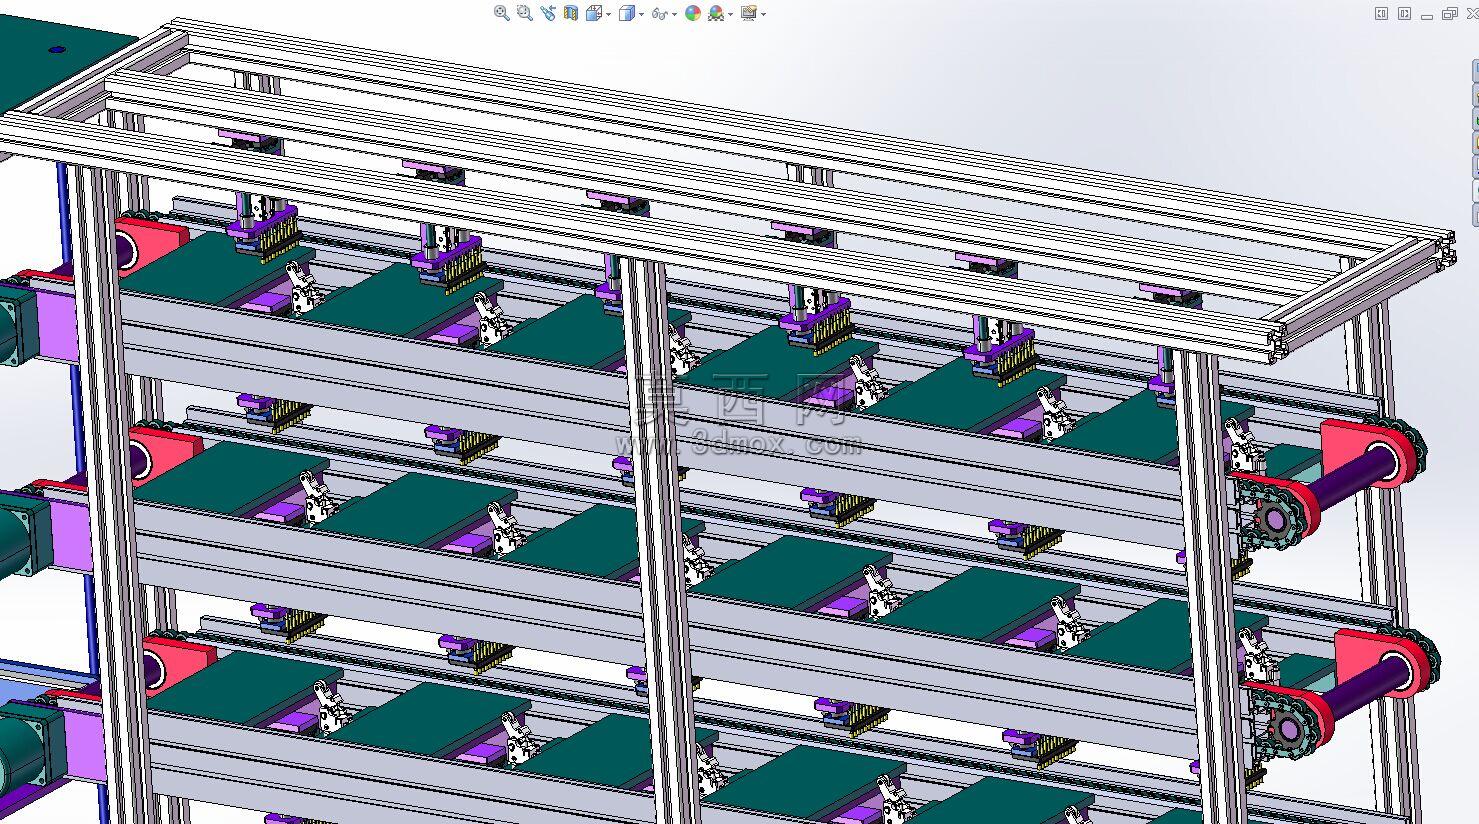Click the Display Style cube icon
Screen dimensions: 1479x824
click(x=627, y=13)
